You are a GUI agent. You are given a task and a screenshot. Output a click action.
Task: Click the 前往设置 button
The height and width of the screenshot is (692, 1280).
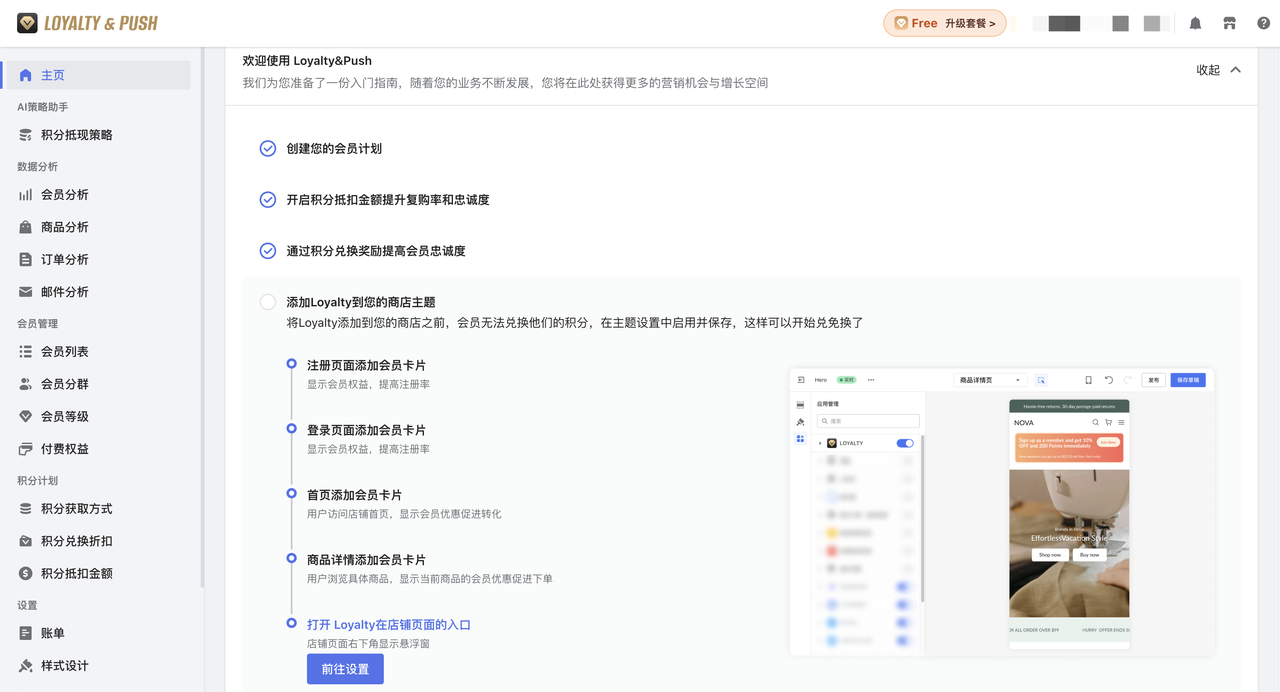click(x=345, y=669)
